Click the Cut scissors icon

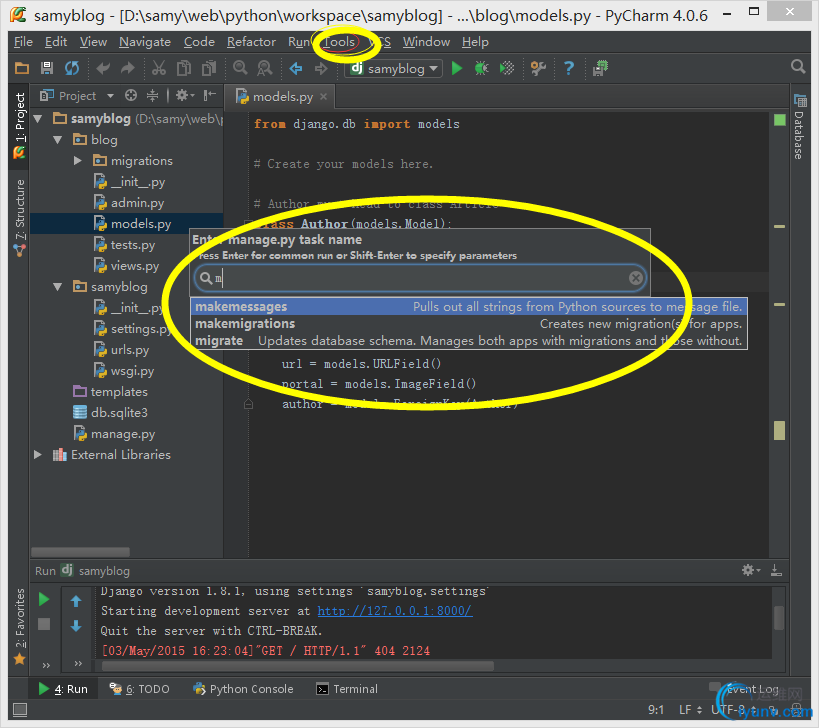click(x=159, y=68)
